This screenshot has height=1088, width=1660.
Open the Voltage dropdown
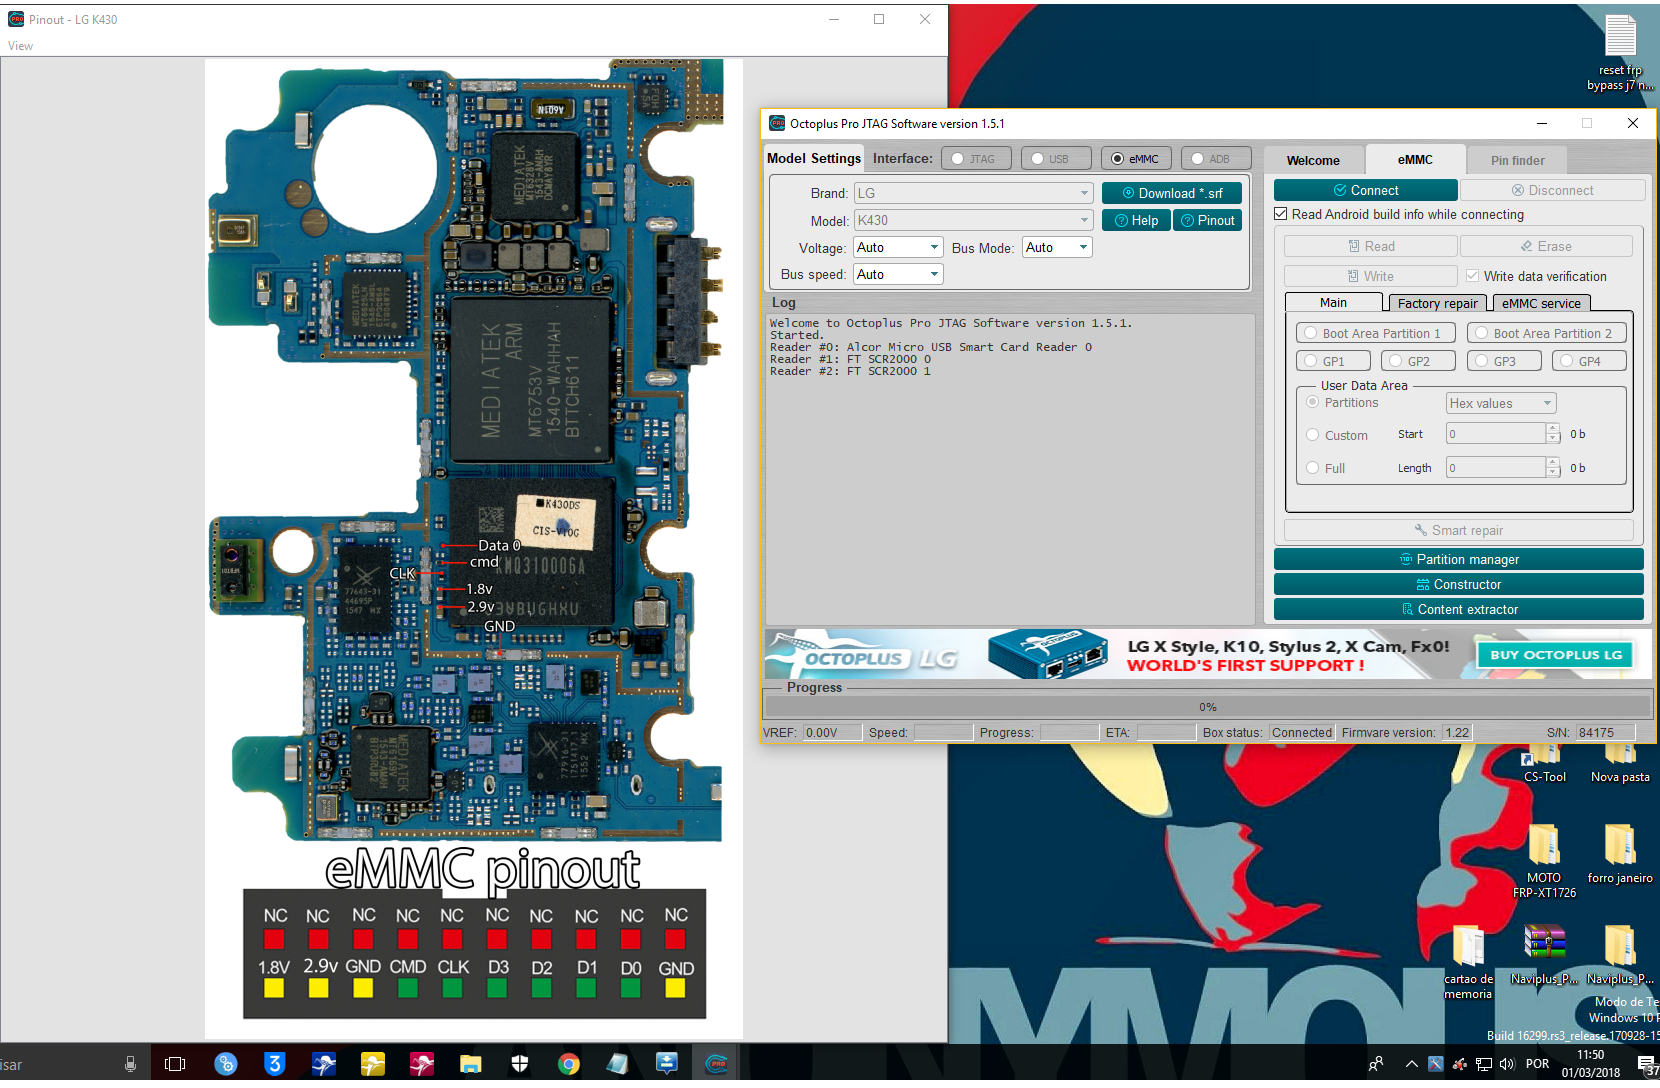click(898, 247)
